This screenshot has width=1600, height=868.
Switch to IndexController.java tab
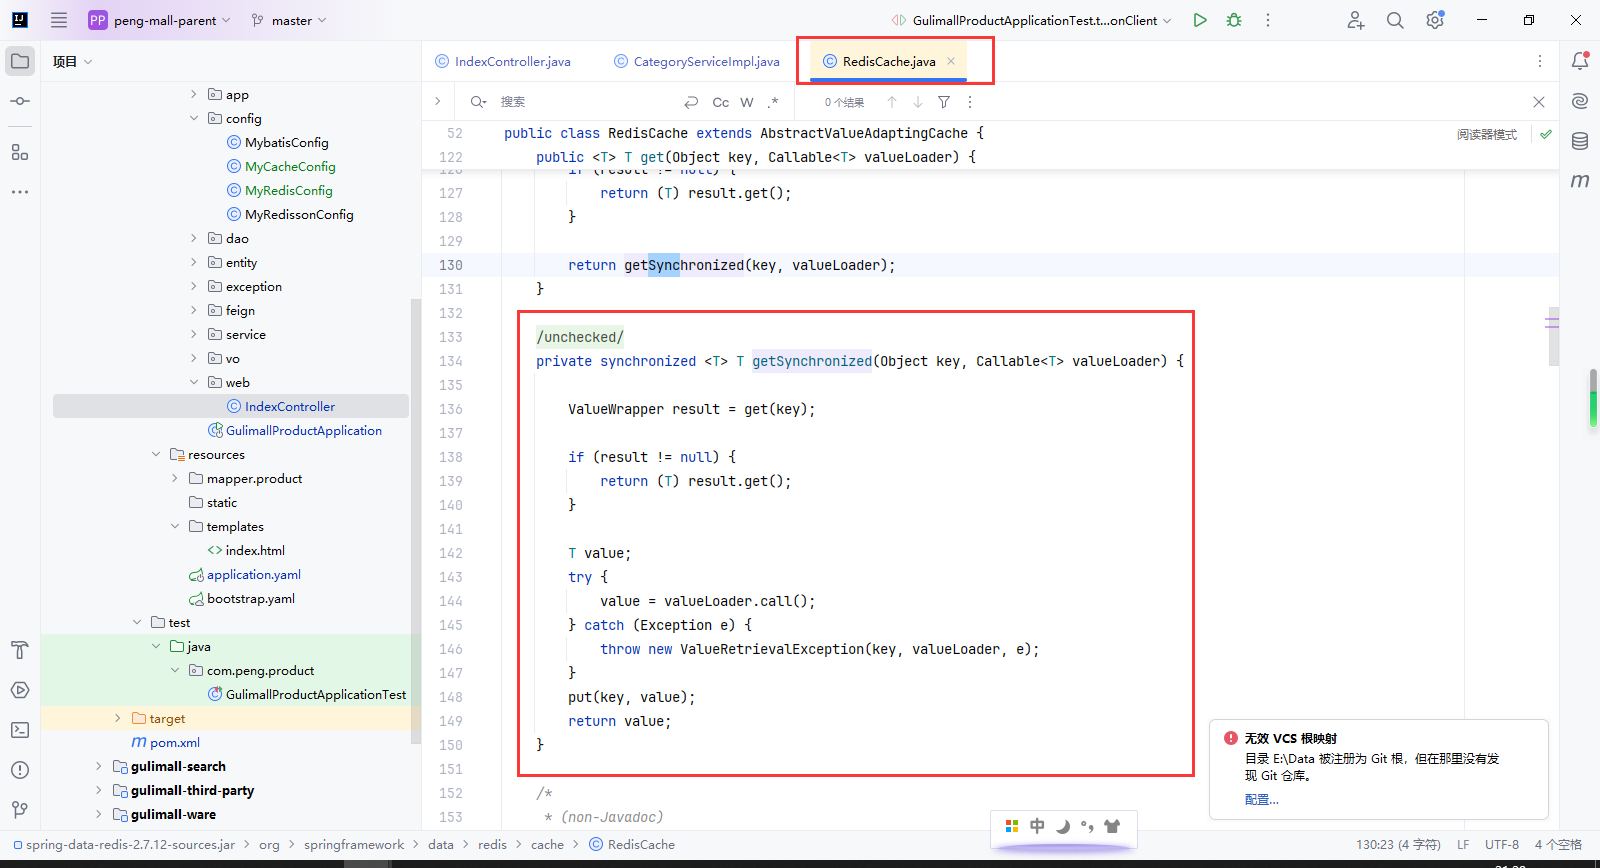click(x=503, y=61)
